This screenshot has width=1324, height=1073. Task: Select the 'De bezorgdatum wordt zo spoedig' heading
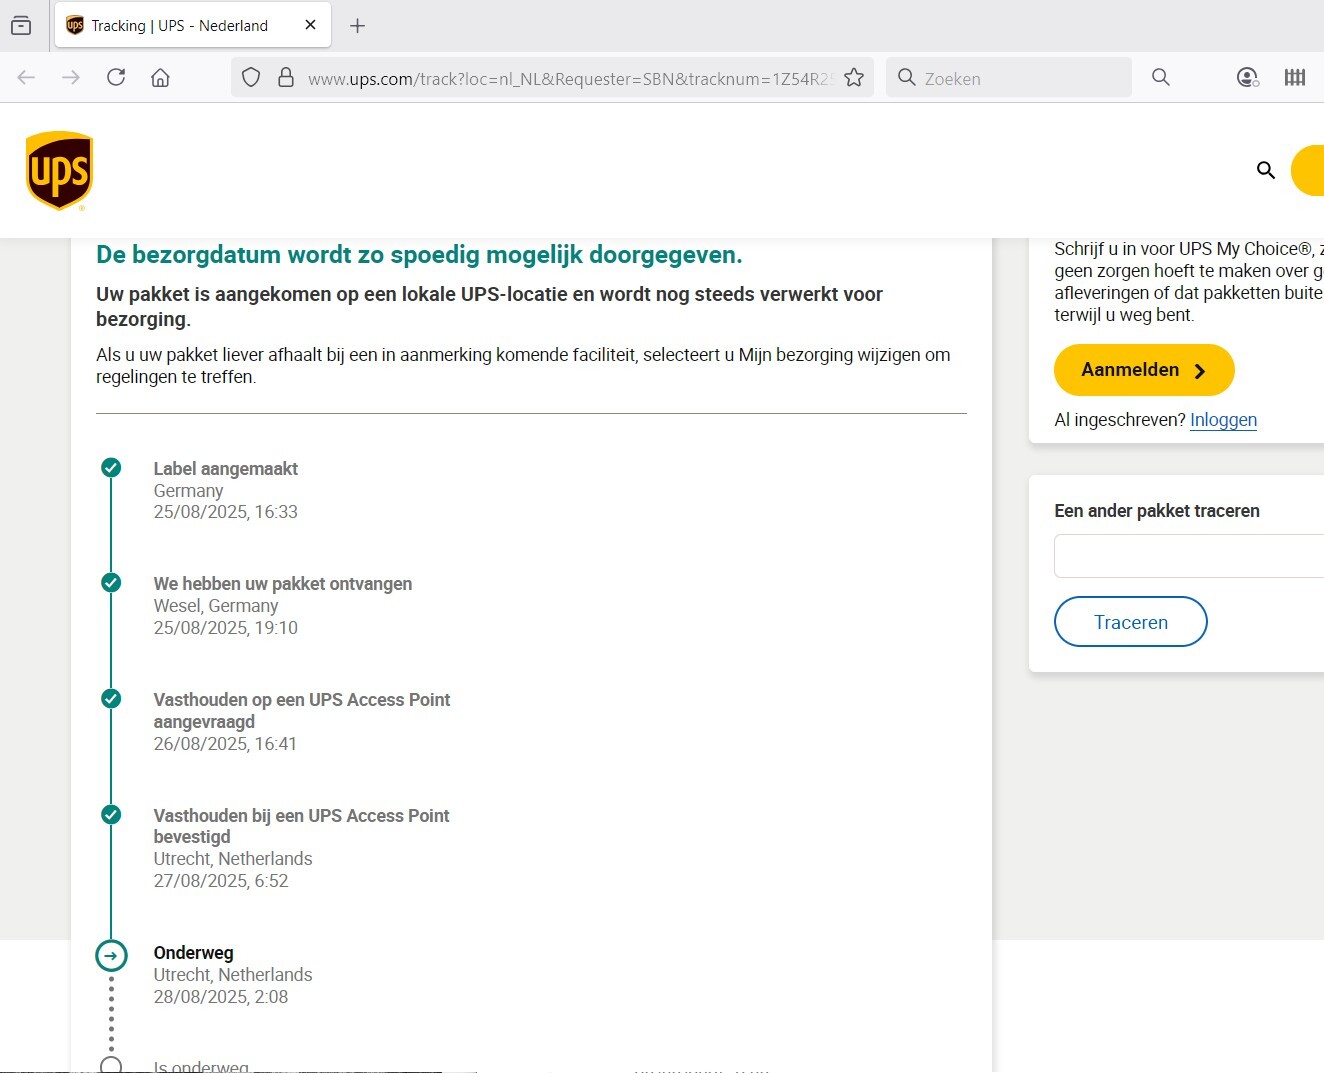click(419, 255)
